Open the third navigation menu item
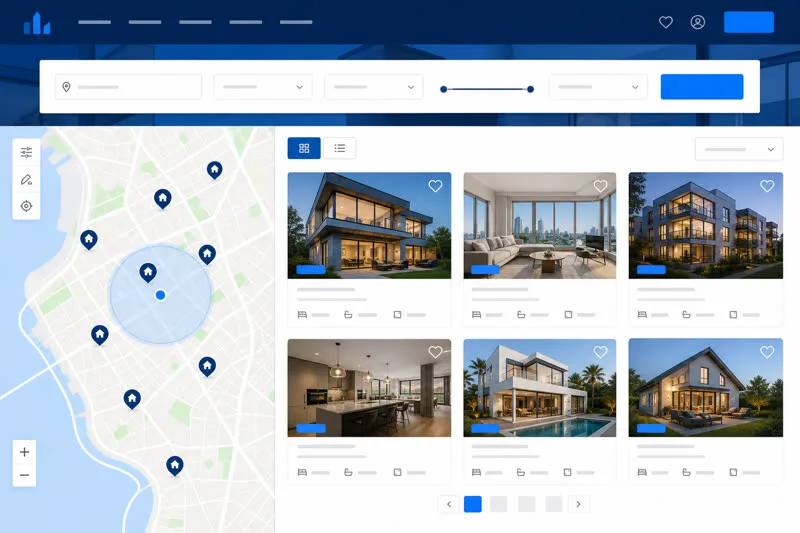The width and height of the screenshot is (800, 533). pos(195,22)
